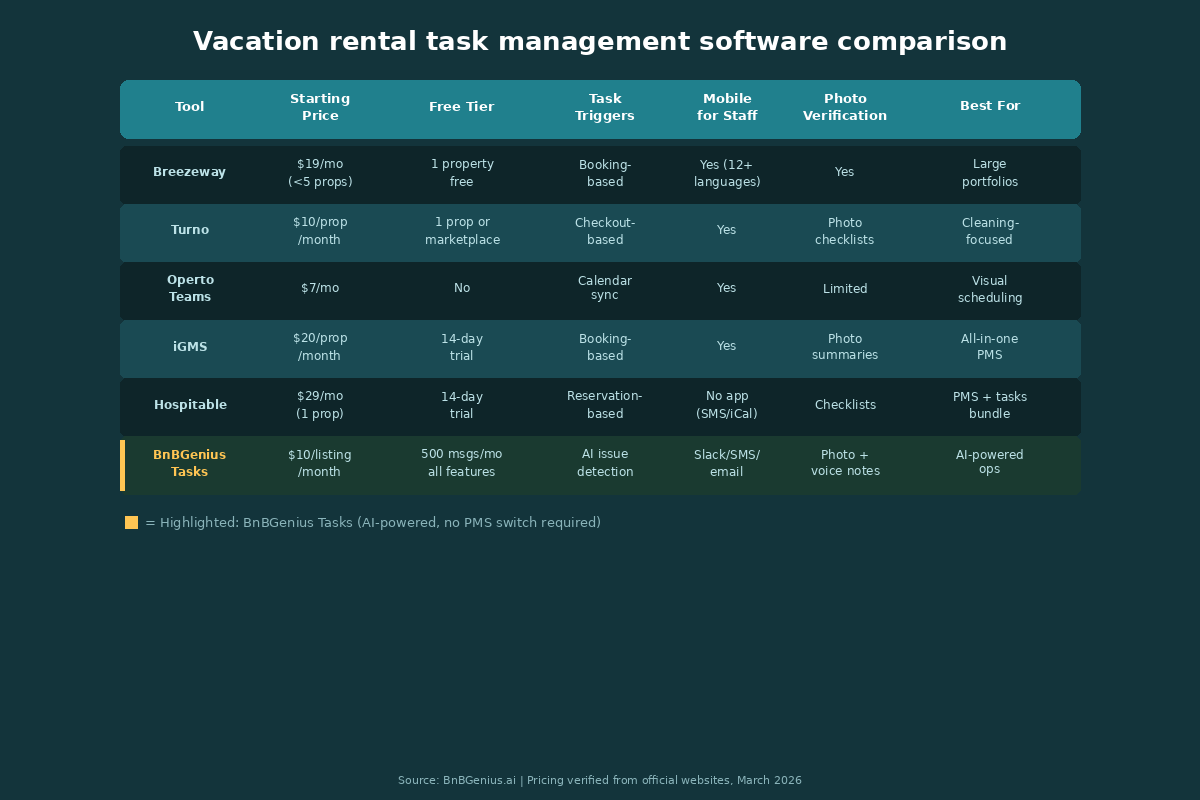Screen dimensions: 1200x800
Task: Click the 'Yes (12+ languages)' cell
Action: pyautogui.click(x=727, y=173)
